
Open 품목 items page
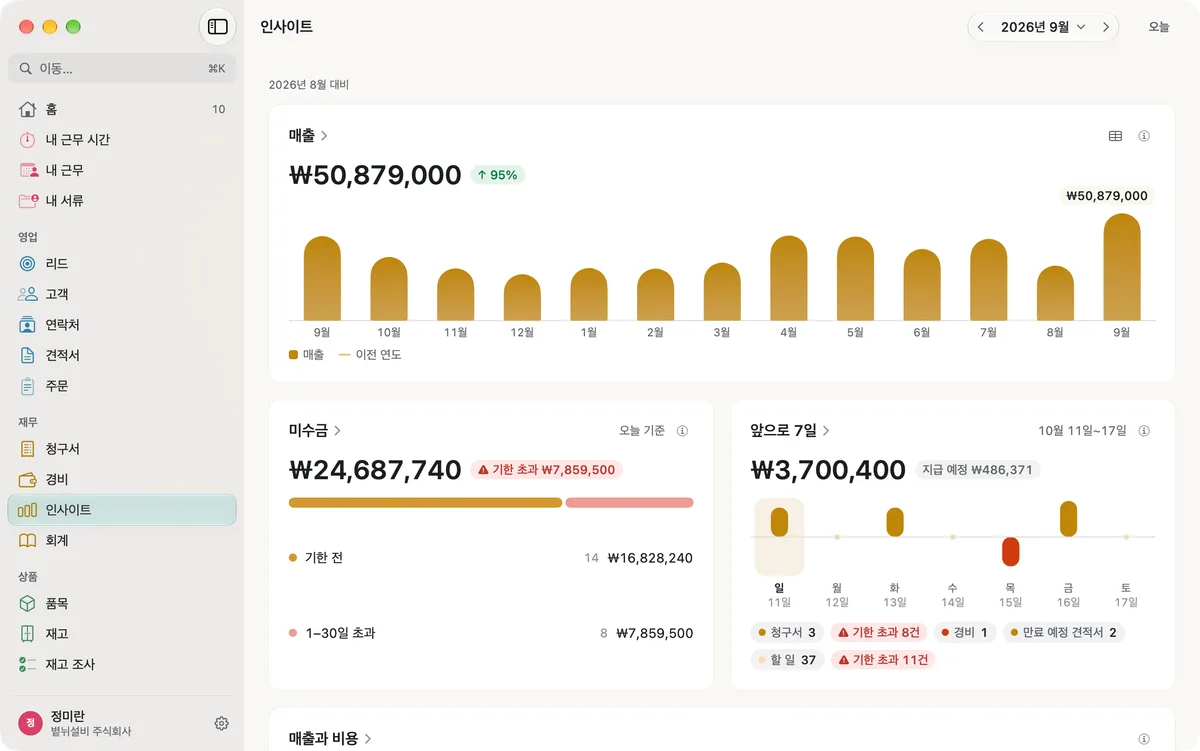(x=122, y=604)
